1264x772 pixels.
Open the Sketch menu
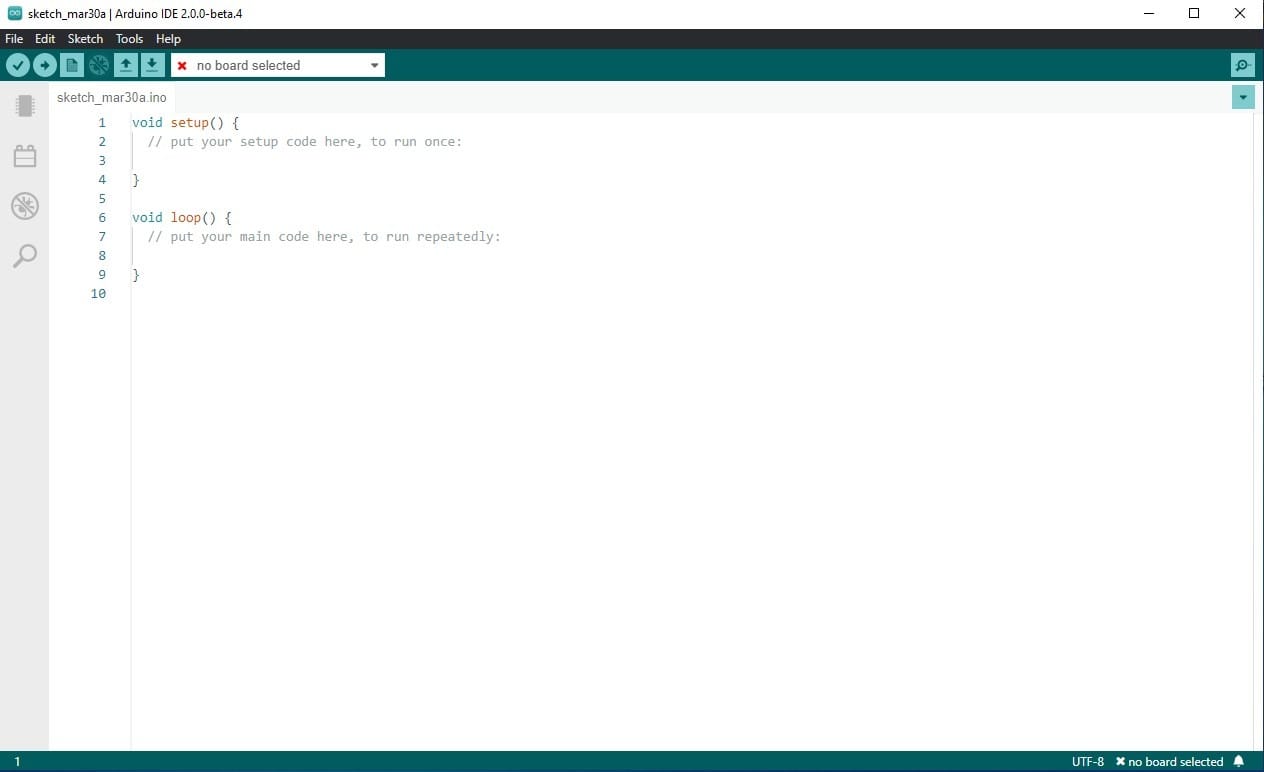(85, 39)
